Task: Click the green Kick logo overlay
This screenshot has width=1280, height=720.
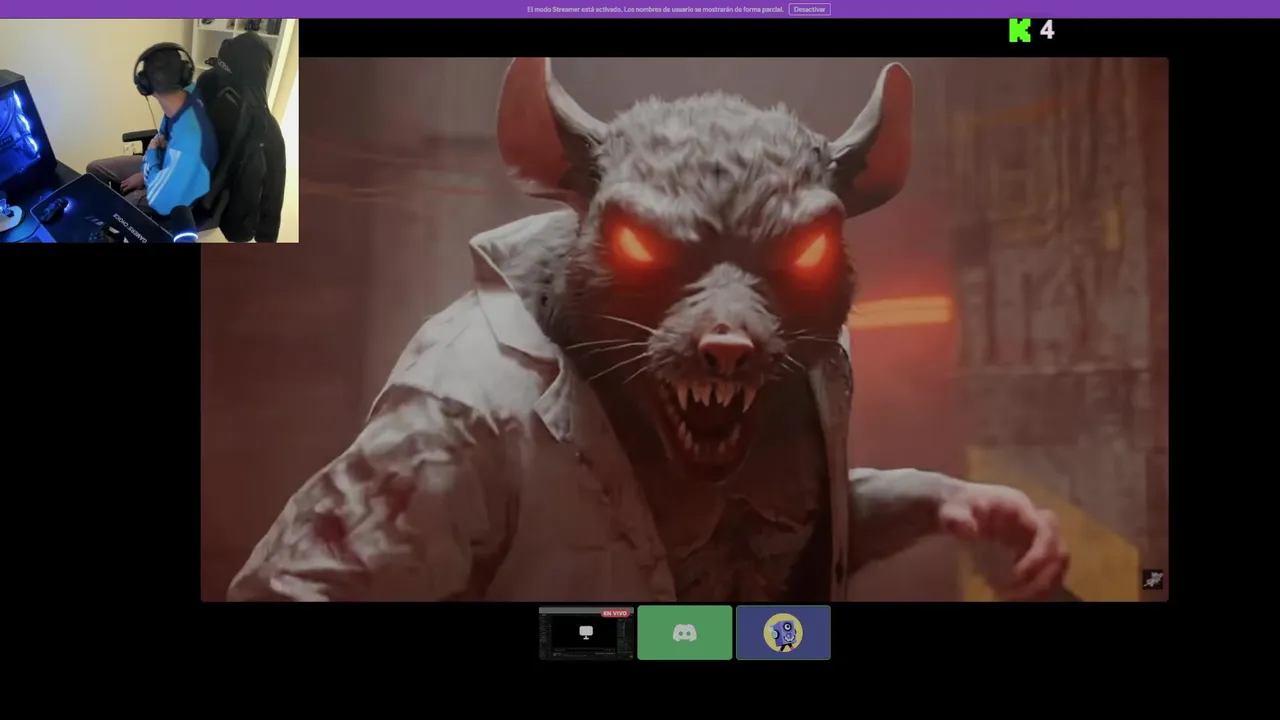Action: [x=1019, y=30]
